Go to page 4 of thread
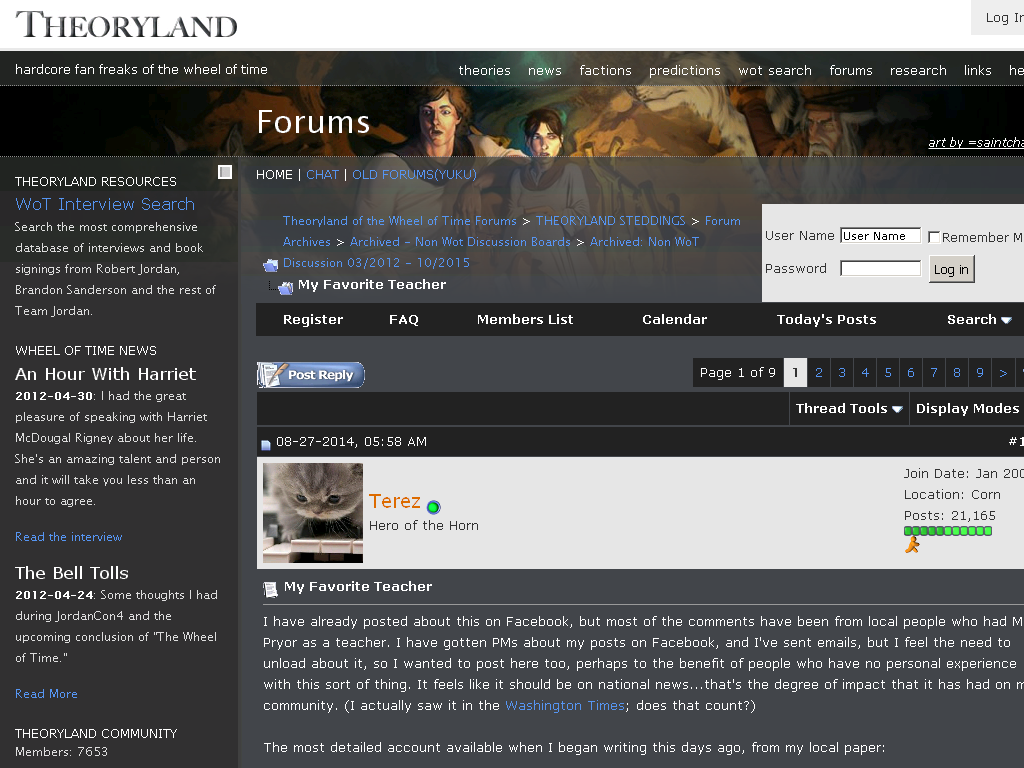 click(865, 372)
